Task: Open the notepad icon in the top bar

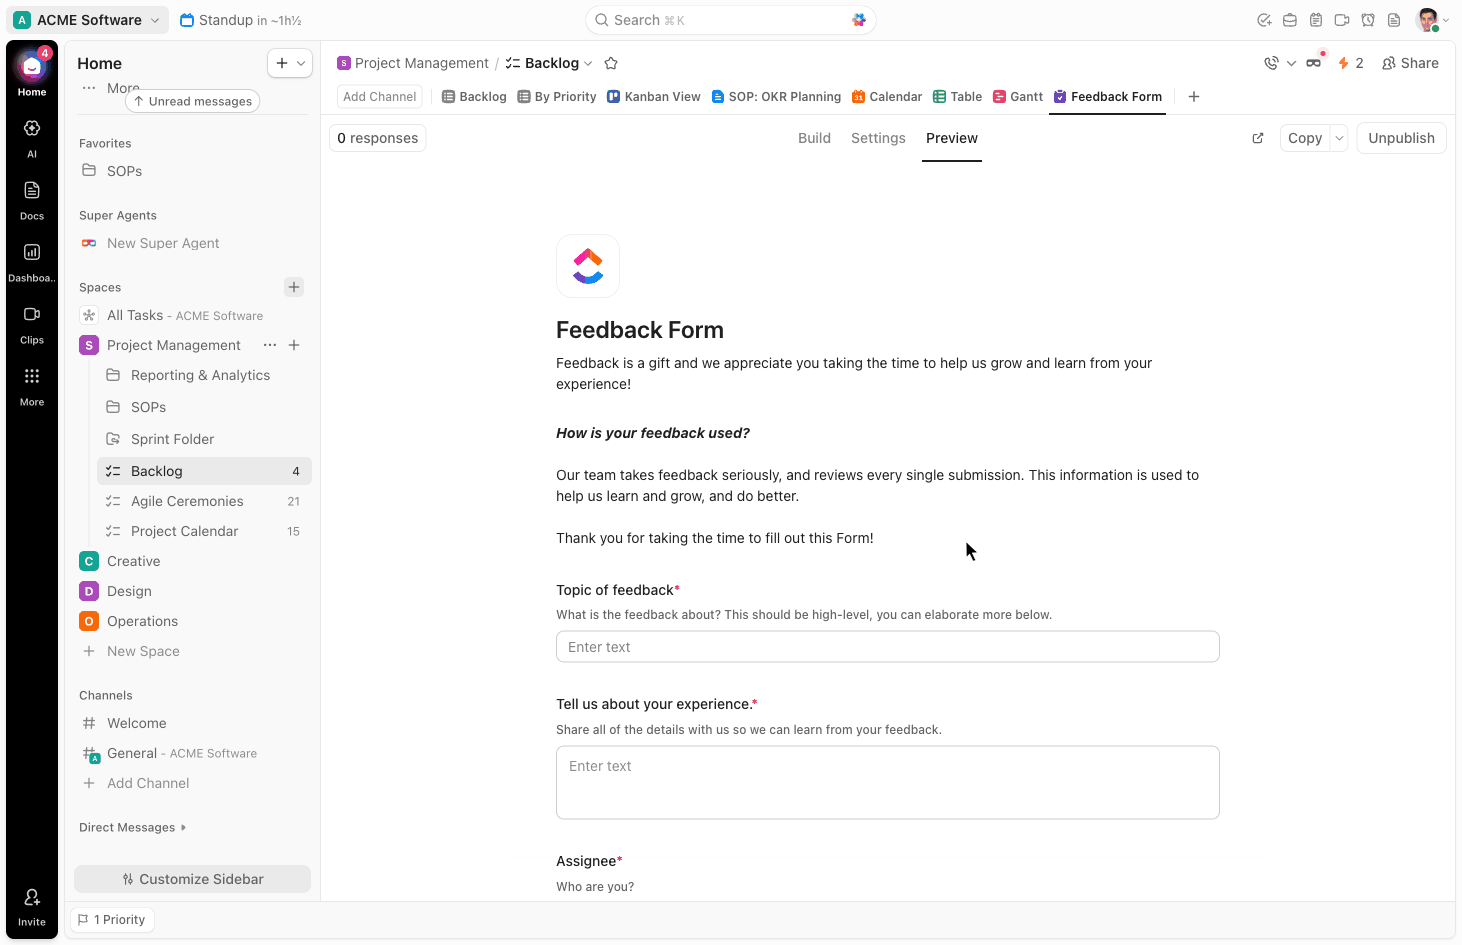Action: 1315,19
